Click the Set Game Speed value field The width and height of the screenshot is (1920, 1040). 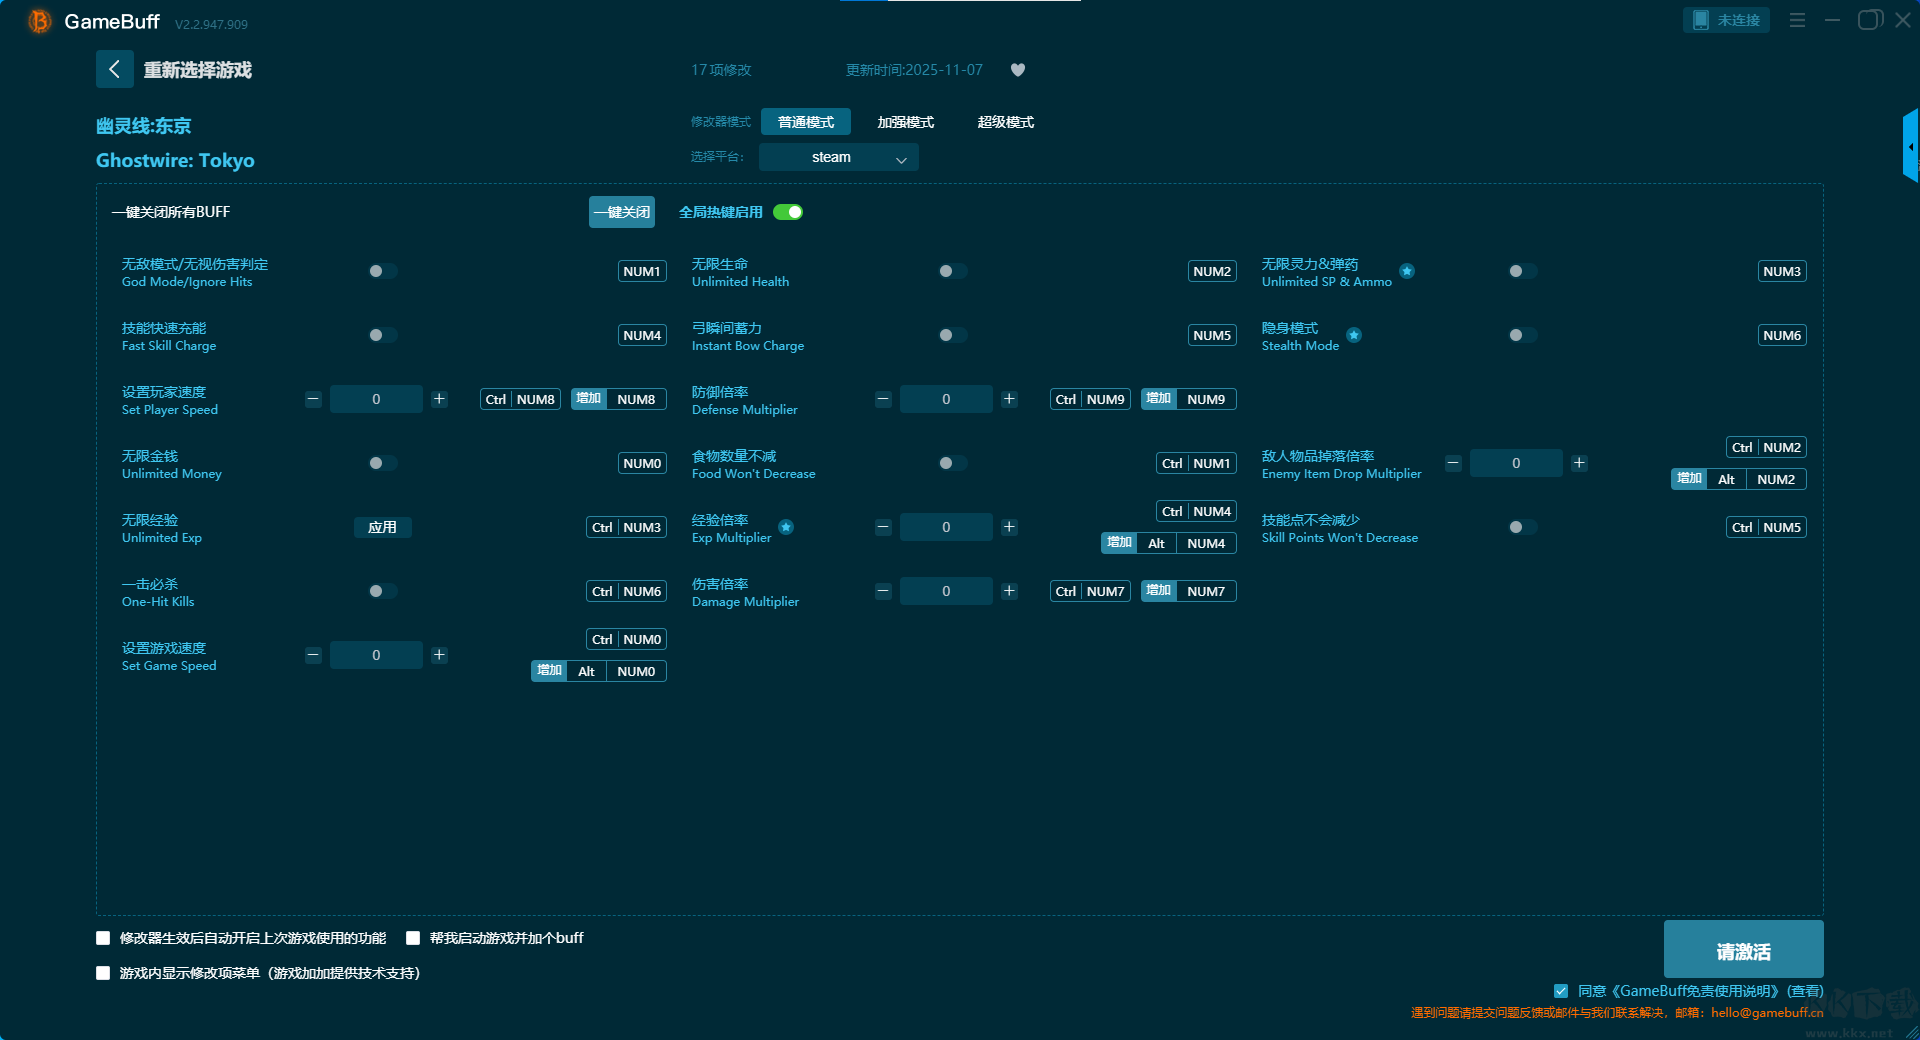[376, 655]
